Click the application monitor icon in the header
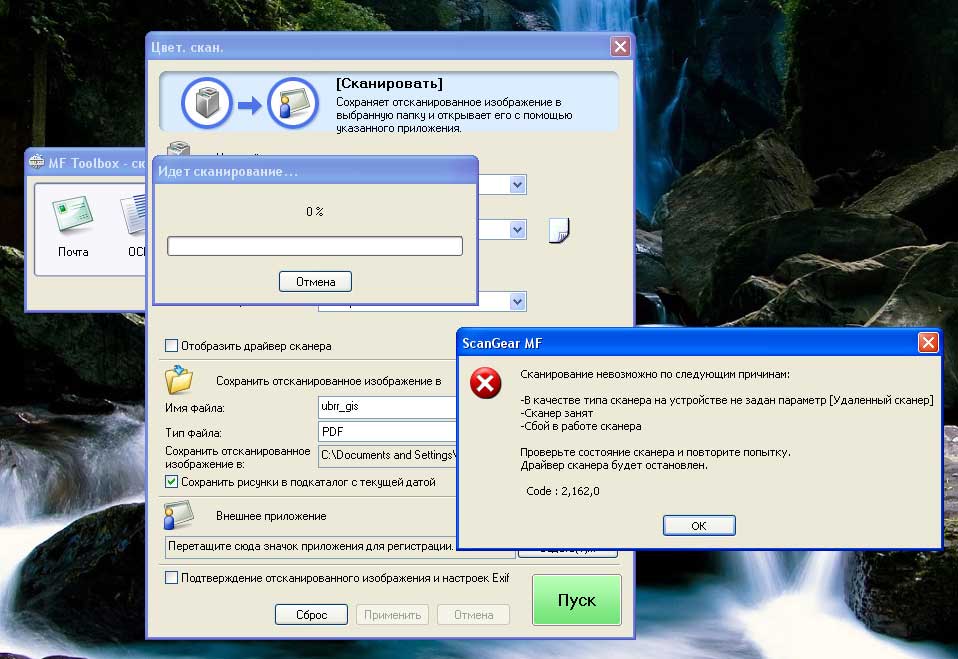Viewport: 958px width, 659px height. (x=293, y=103)
